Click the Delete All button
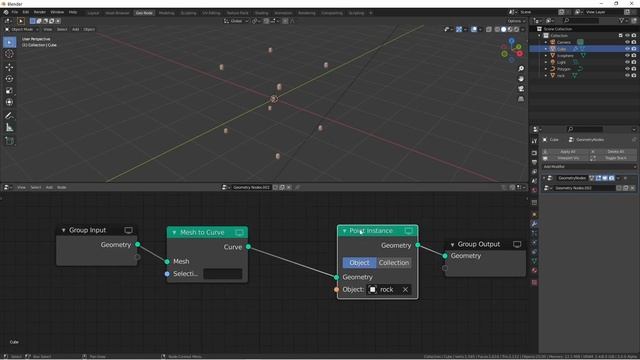The height and width of the screenshot is (360, 640). click(x=613, y=151)
